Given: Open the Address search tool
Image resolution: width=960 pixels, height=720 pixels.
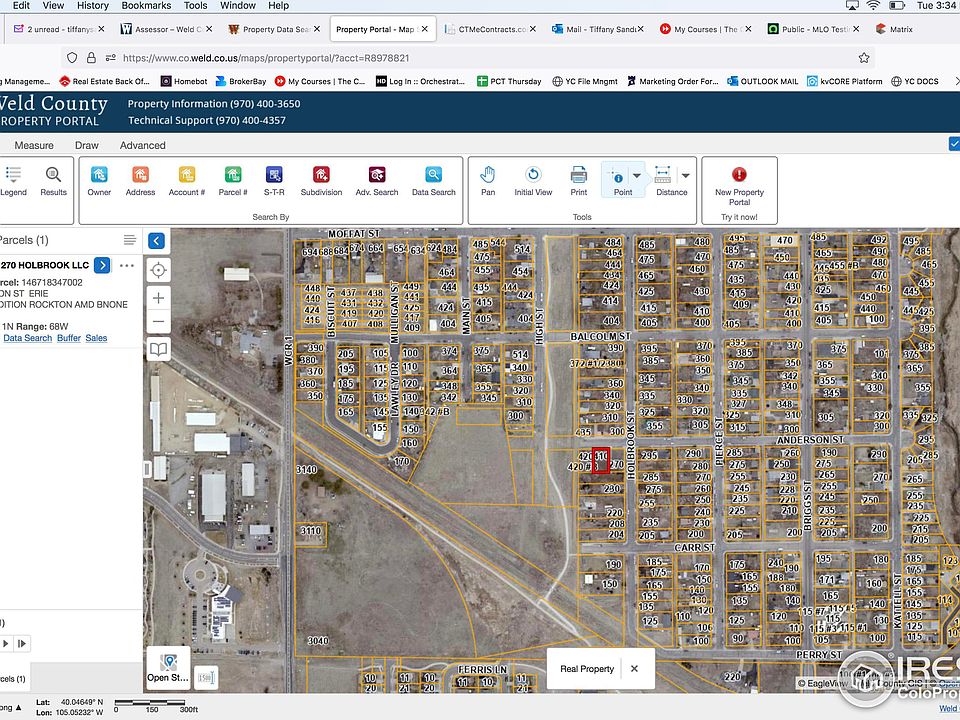Looking at the screenshot, I should coord(140,180).
